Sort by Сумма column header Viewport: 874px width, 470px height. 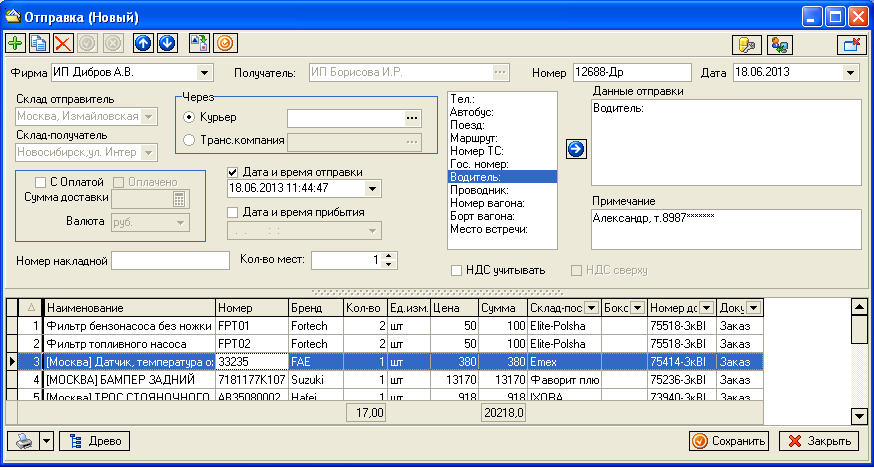503,308
